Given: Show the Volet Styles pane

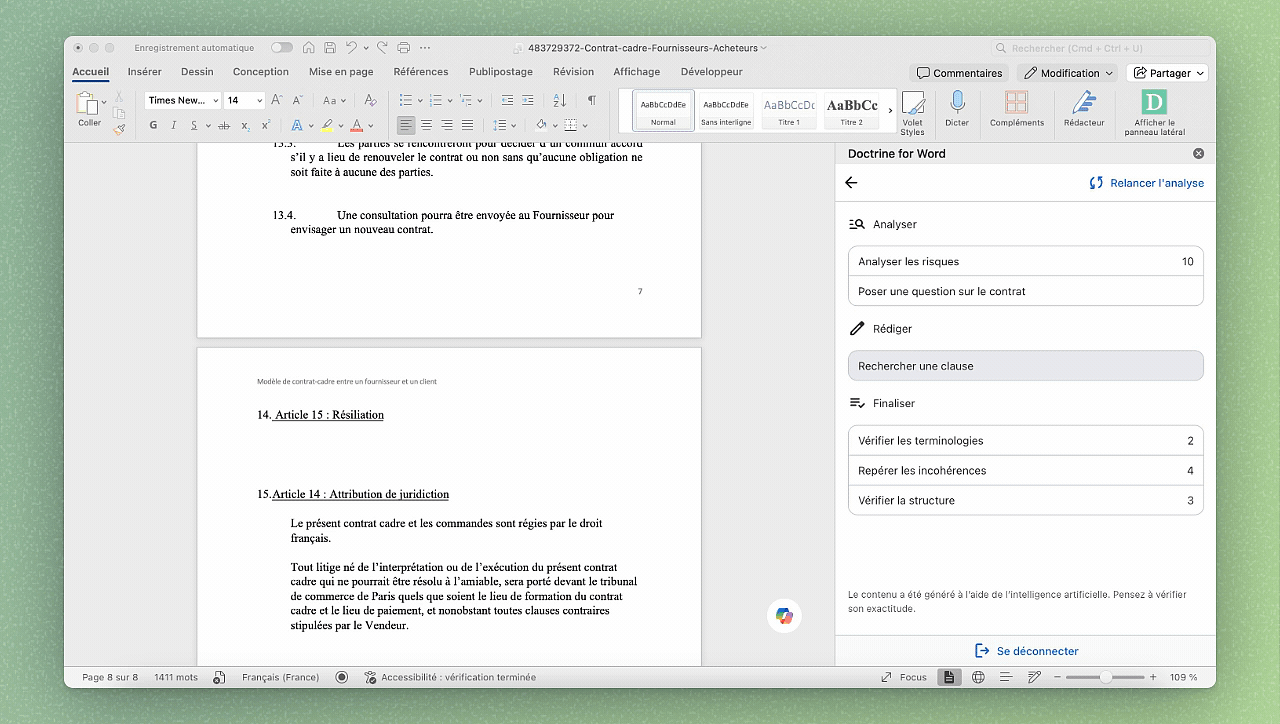Looking at the screenshot, I should [x=913, y=110].
